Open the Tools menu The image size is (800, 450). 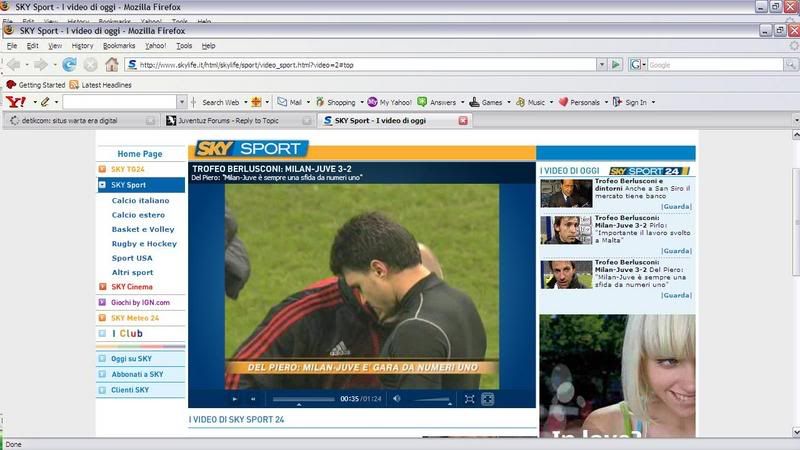point(184,45)
